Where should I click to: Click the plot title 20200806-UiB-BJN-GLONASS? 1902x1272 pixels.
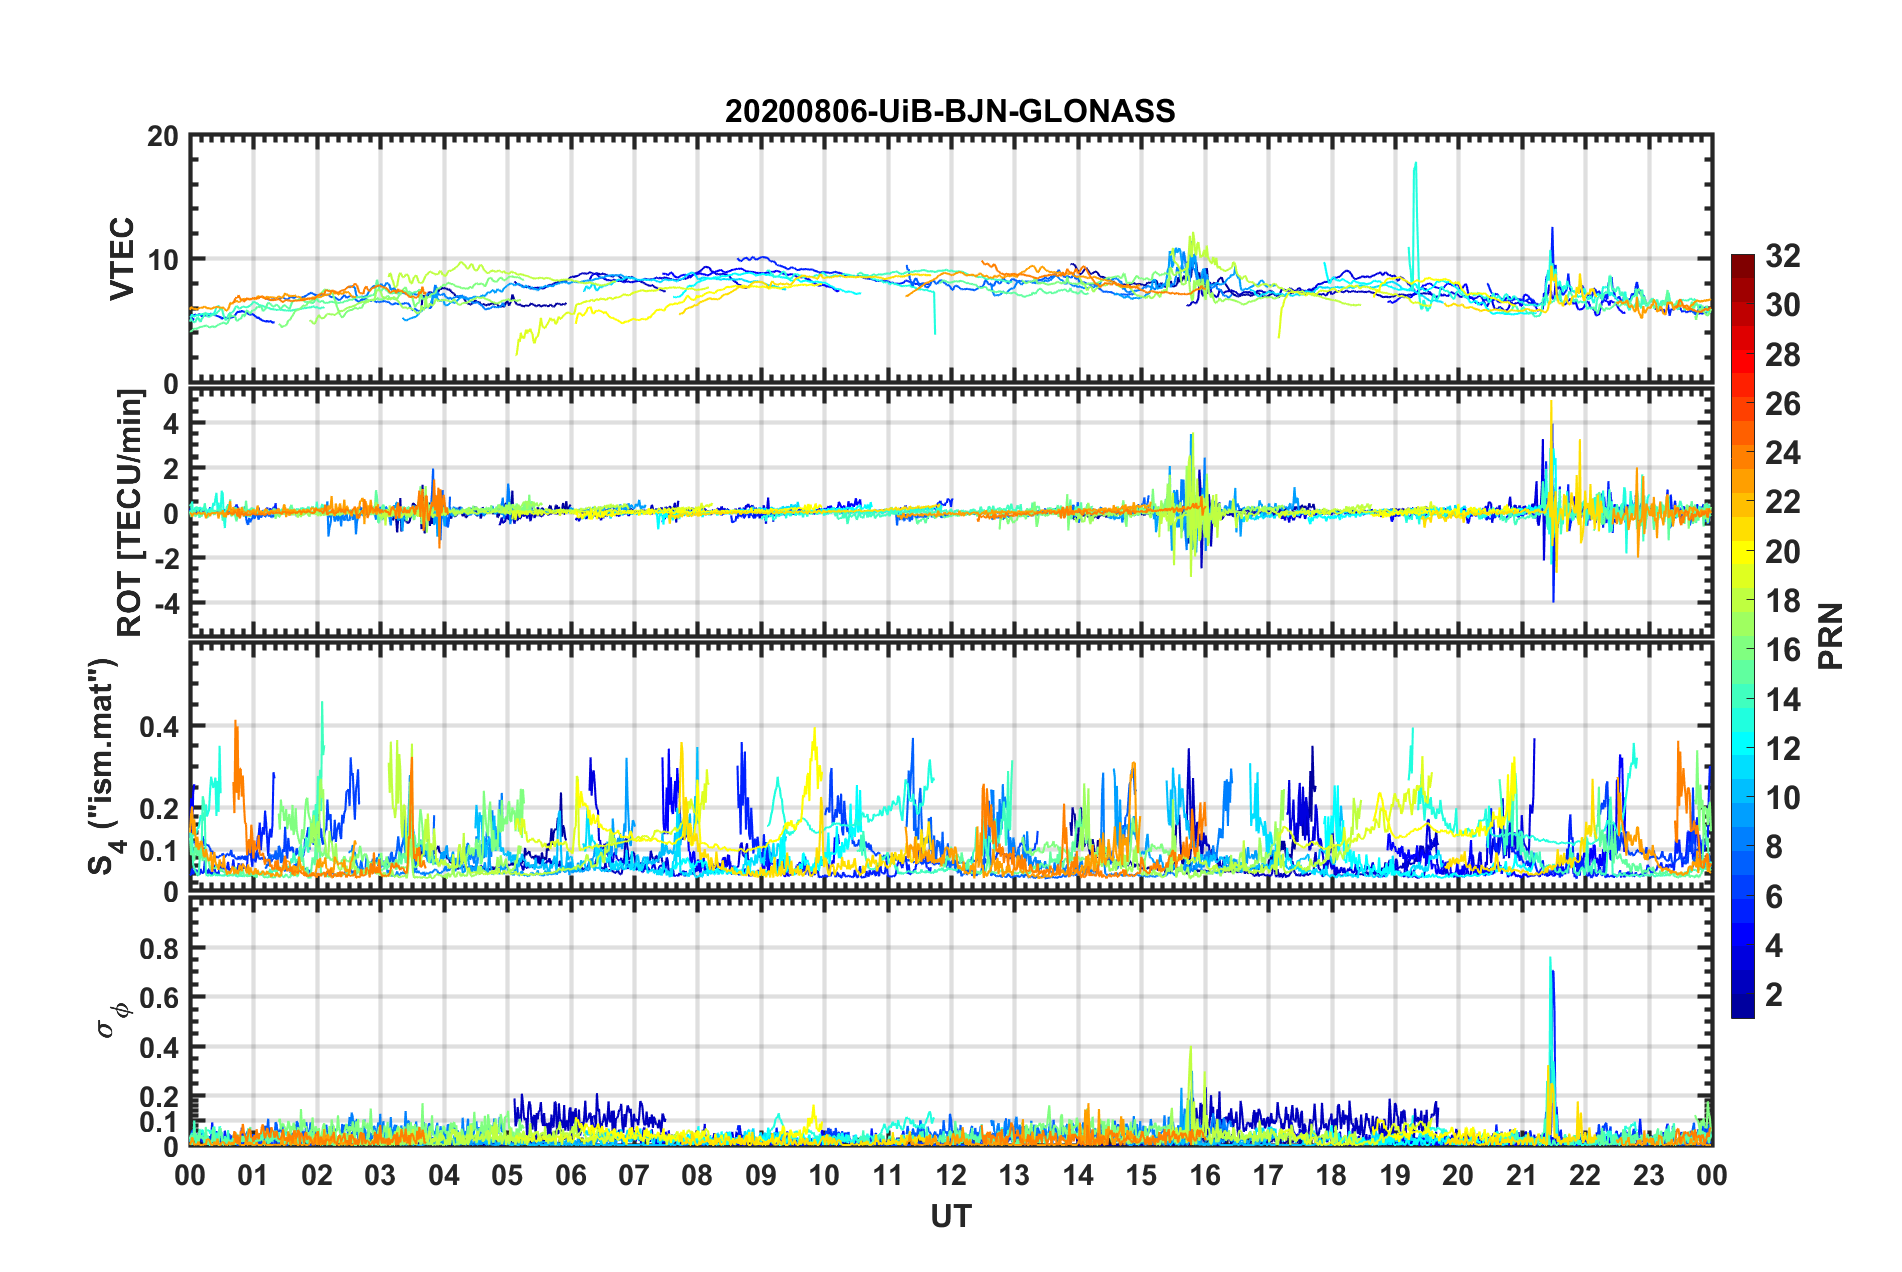[950, 111]
